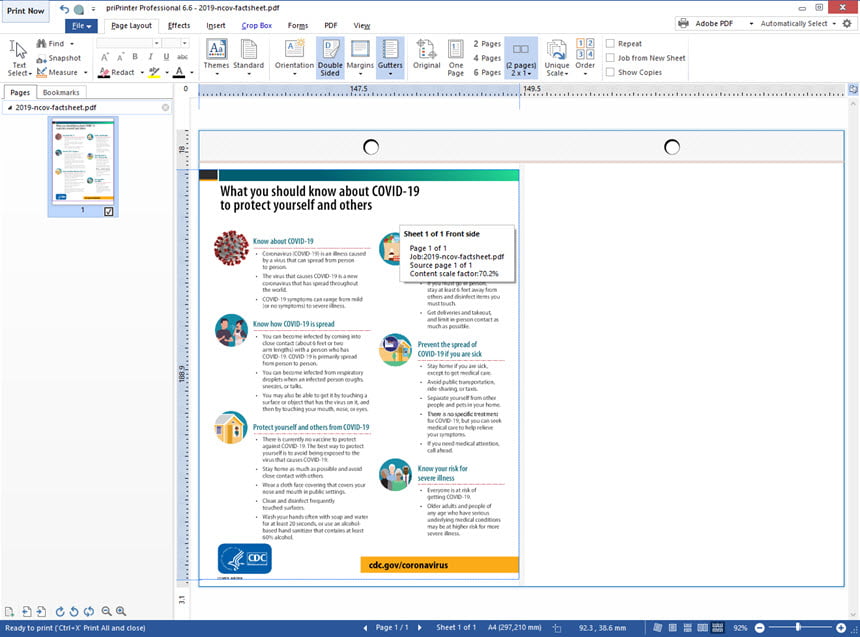Click the printer icon beside Adobe PDF
860x637 pixels.
click(683, 24)
